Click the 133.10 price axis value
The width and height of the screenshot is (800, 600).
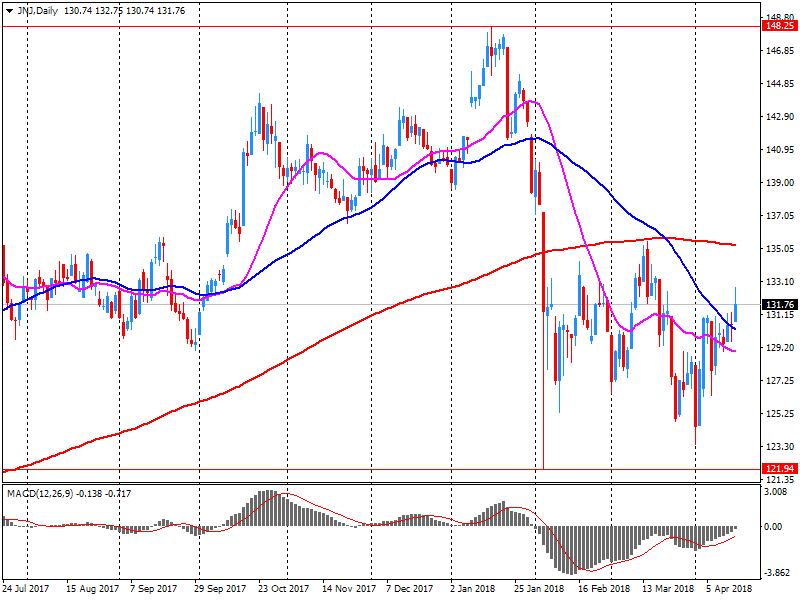click(x=780, y=282)
